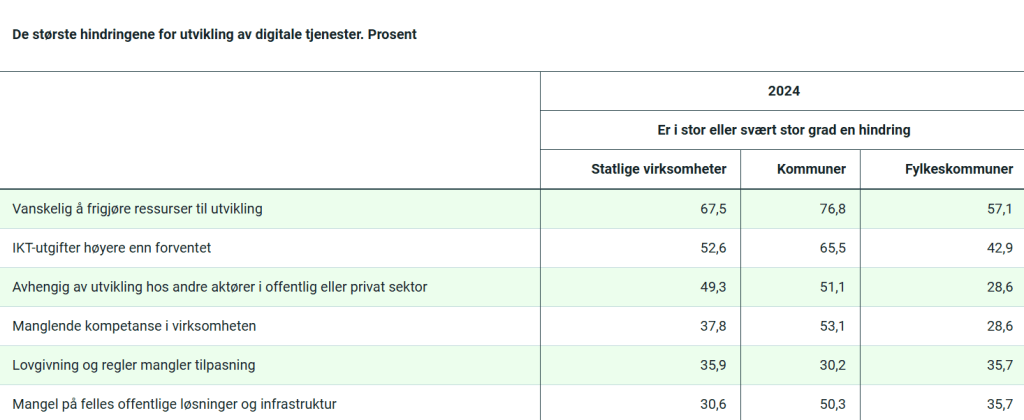The image size is (1024, 420).
Task: Click row label 'Lovgivning og regler mangler tilpasning'
Action: [134, 365]
